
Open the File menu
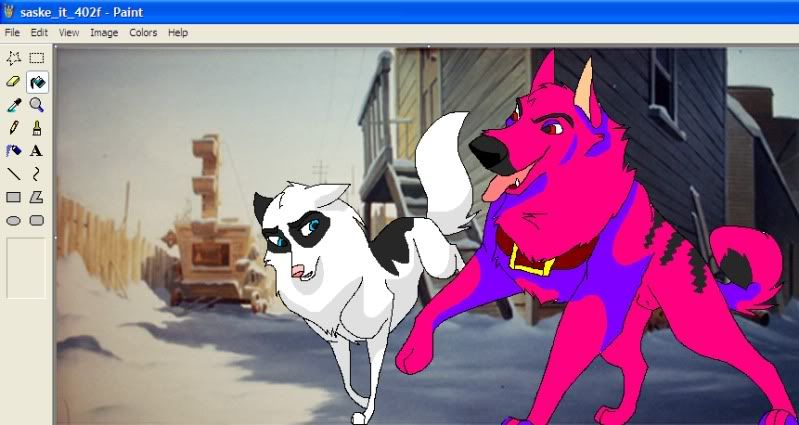[x=12, y=33]
